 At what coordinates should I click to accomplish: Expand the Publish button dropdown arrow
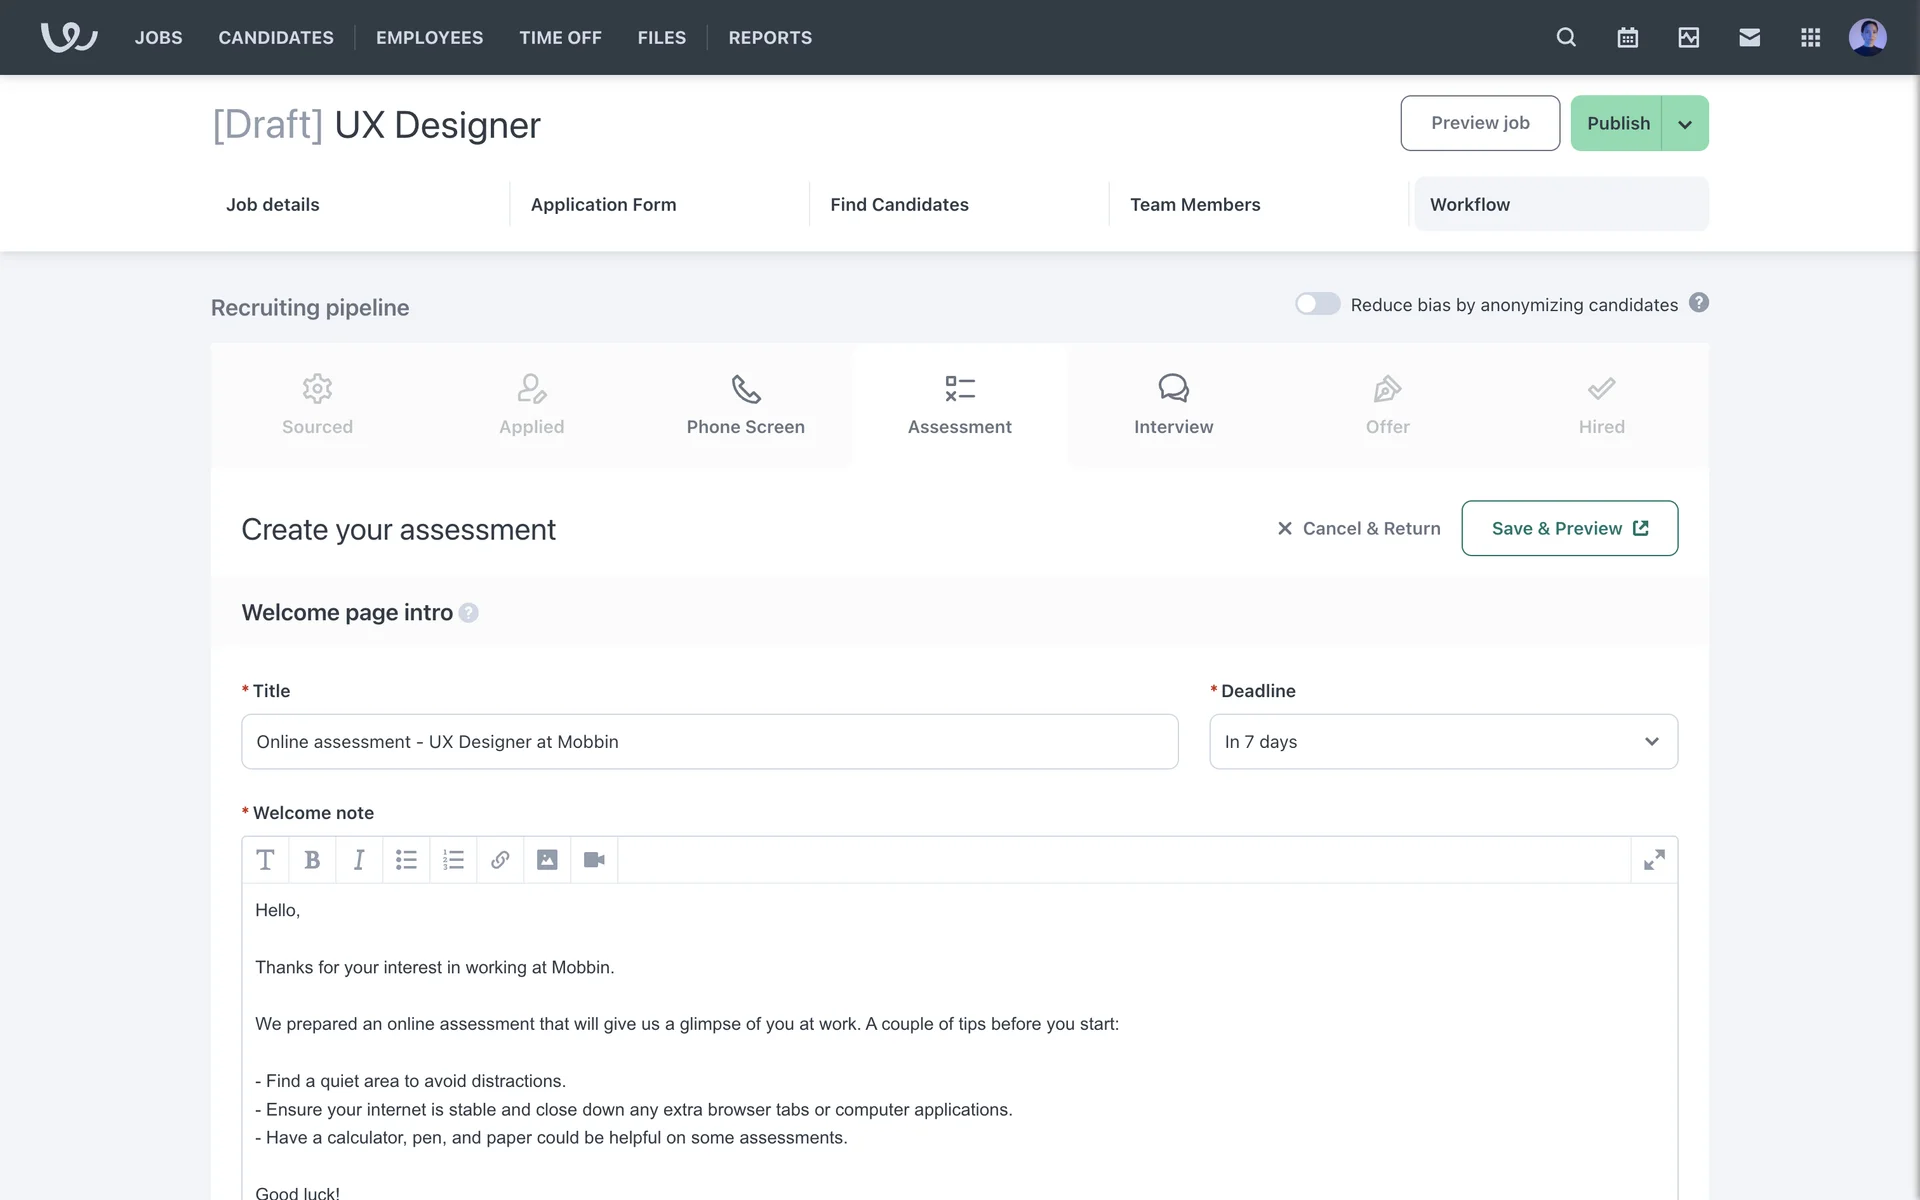(1685, 124)
